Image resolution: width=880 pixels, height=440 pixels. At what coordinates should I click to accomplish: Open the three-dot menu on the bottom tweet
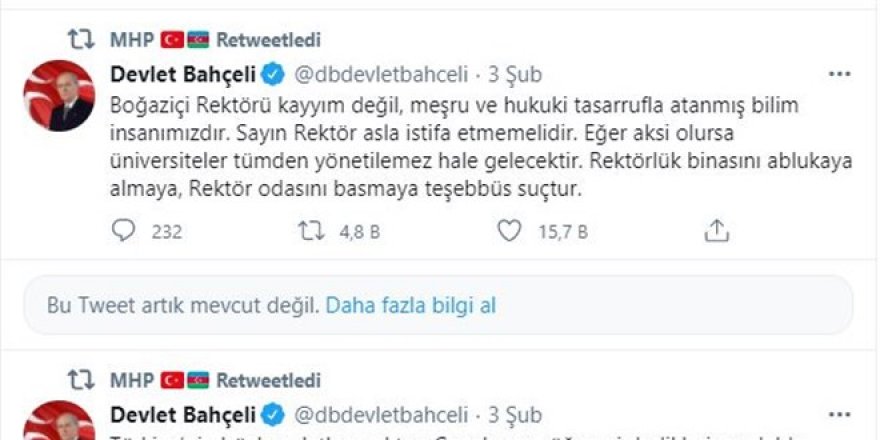coord(839,414)
